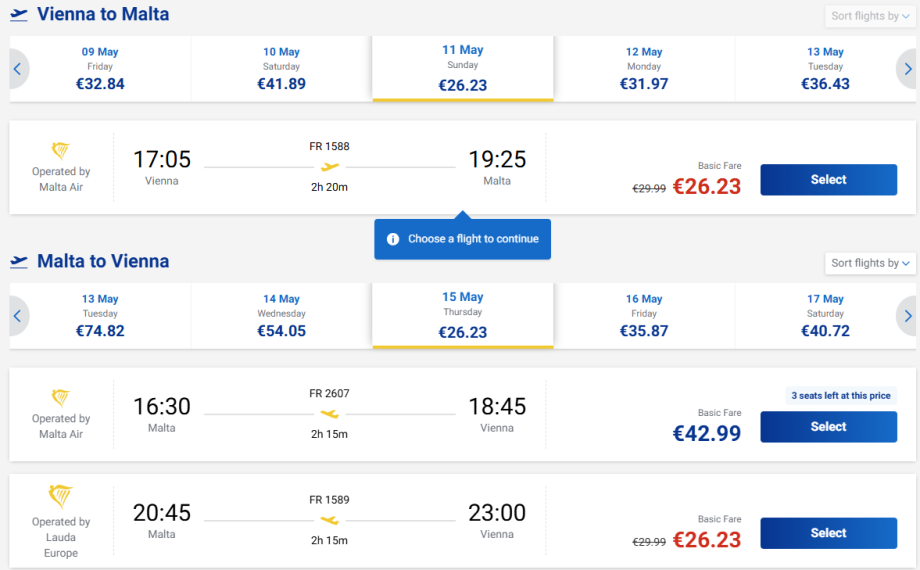This screenshot has width=920, height=570.
Task: Choose the 14 May Wednesday return date
Action: [281, 315]
